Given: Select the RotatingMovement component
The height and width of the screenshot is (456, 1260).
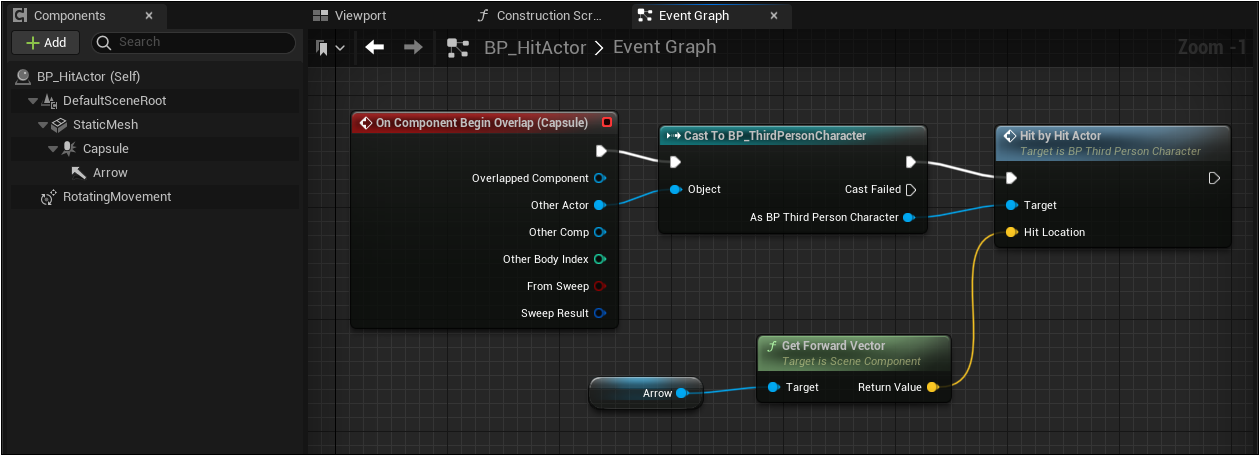Looking at the screenshot, I should (x=117, y=197).
